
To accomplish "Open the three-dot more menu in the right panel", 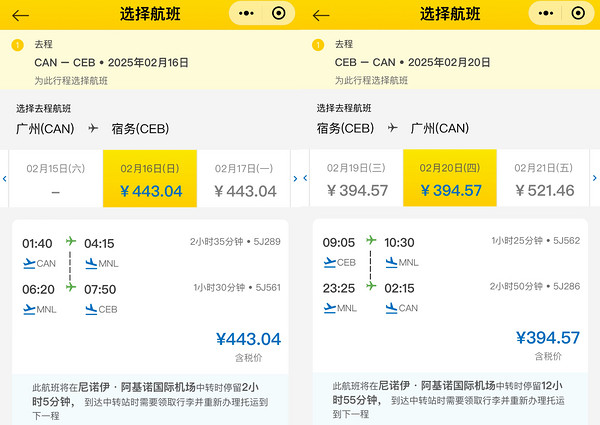I will point(546,14).
